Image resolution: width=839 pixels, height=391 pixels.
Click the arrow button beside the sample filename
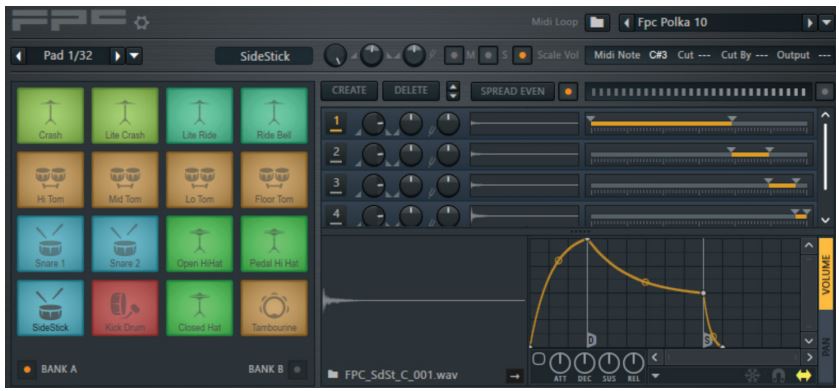pos(515,376)
